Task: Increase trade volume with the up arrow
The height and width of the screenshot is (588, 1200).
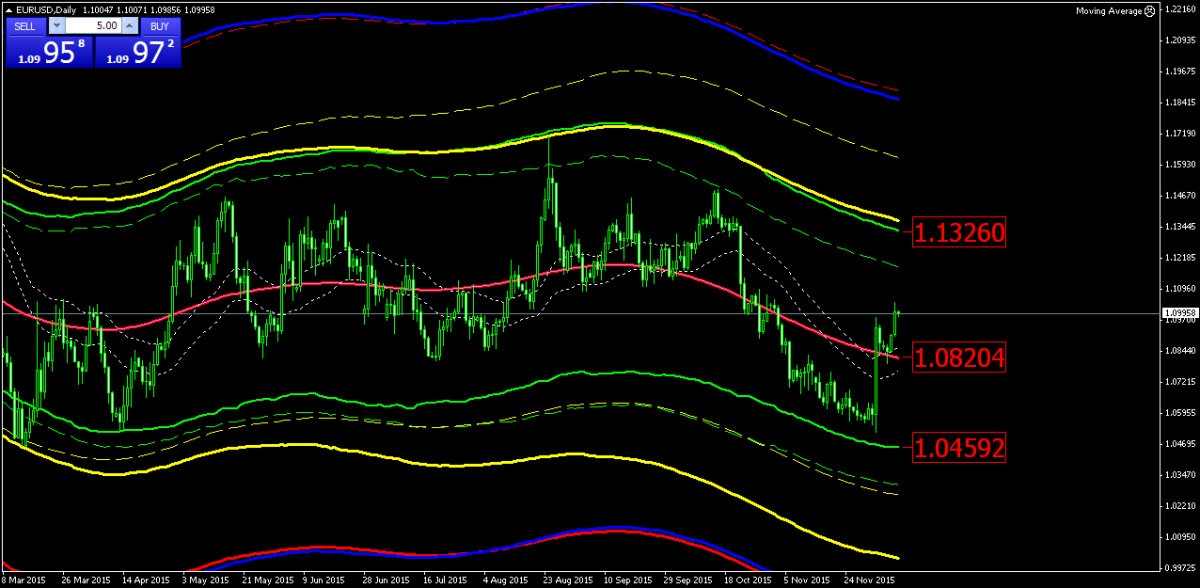Action: coord(129,25)
